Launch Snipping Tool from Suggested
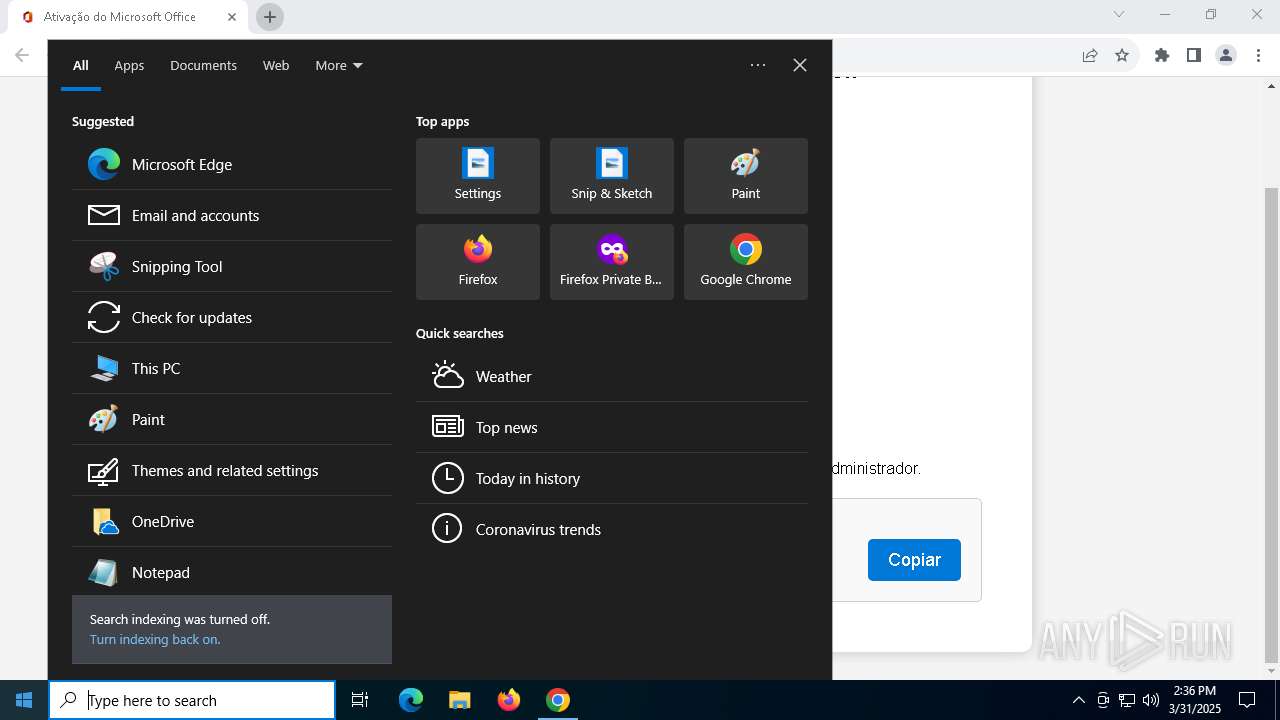 232,266
